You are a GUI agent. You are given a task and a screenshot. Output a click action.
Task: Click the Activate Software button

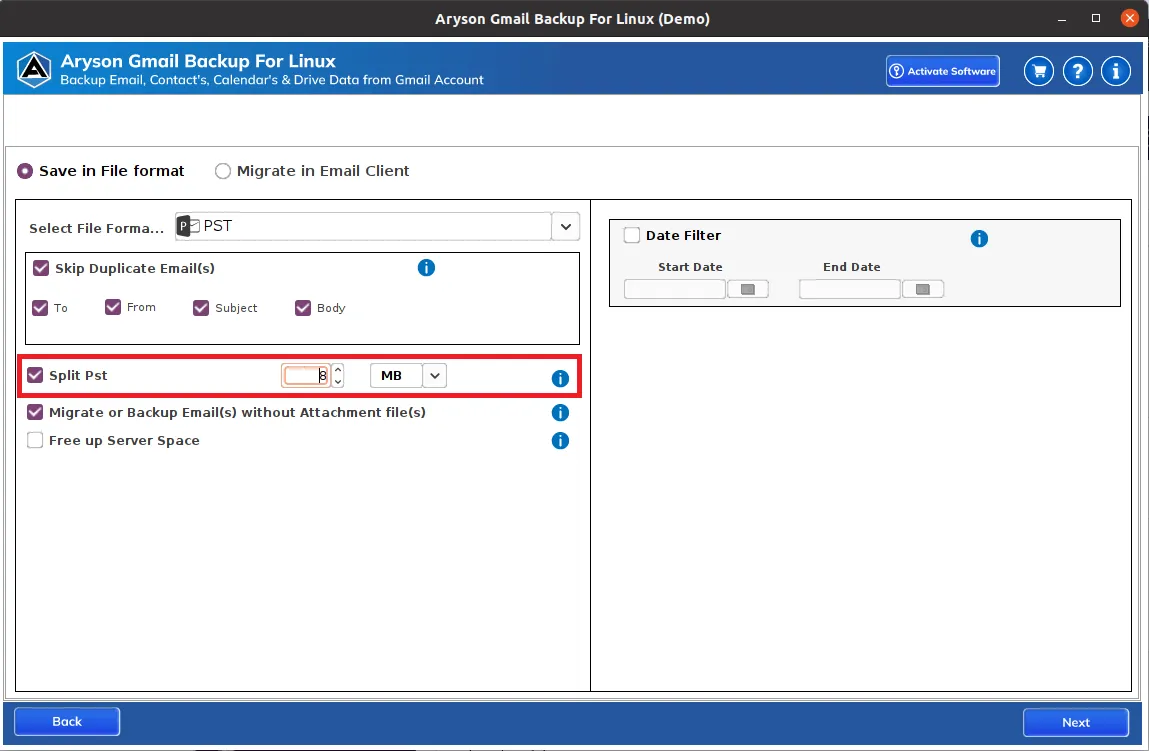pyautogui.click(x=942, y=71)
